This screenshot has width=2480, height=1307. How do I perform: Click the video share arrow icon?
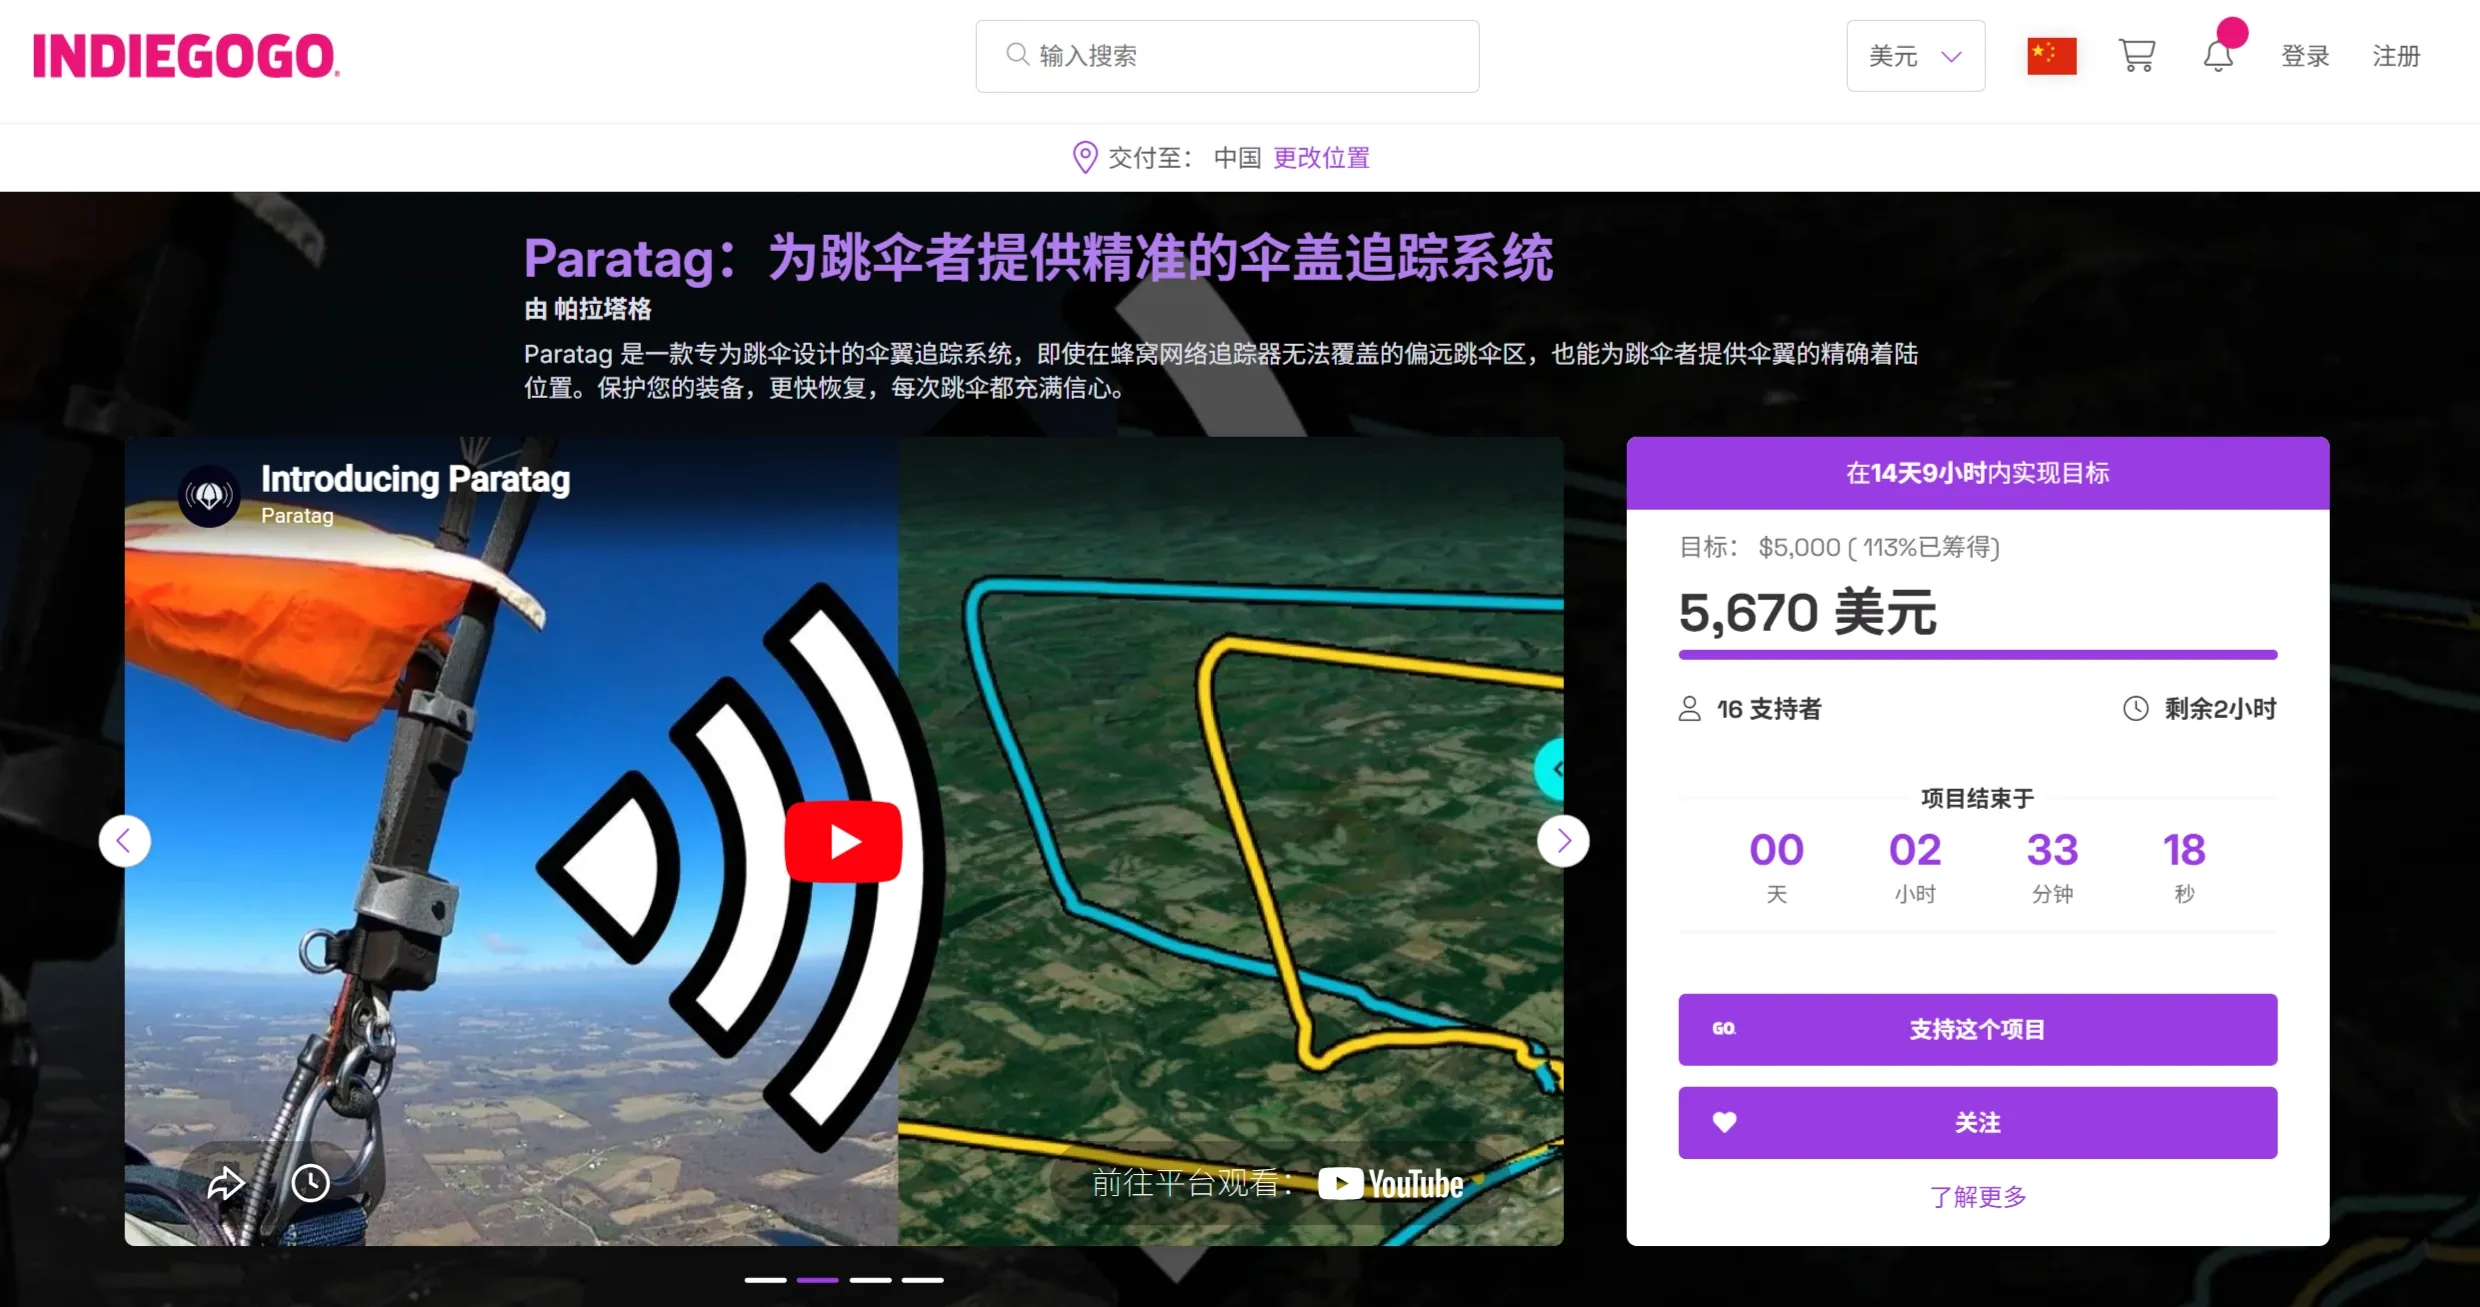coord(226,1183)
